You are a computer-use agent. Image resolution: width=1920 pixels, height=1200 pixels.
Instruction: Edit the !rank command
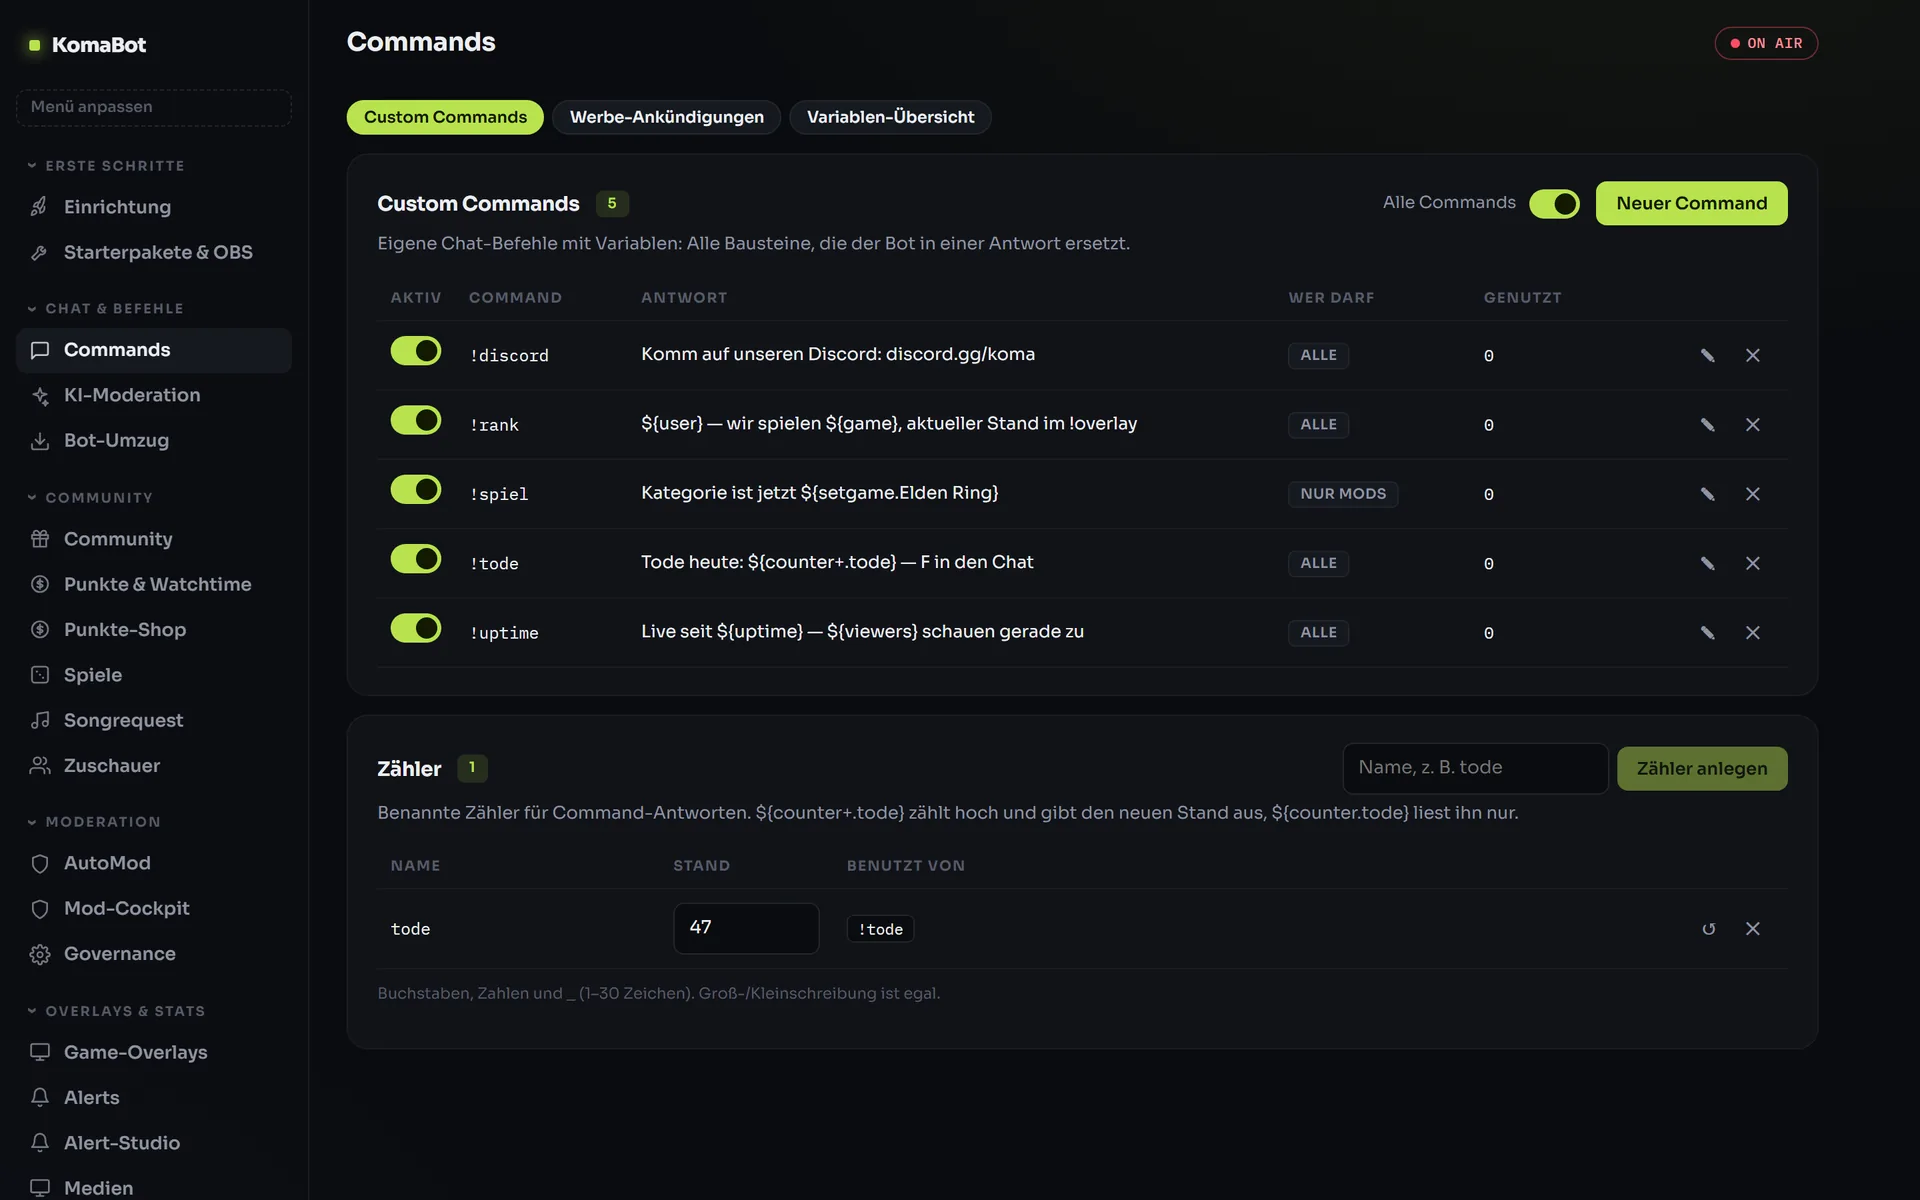point(1707,425)
